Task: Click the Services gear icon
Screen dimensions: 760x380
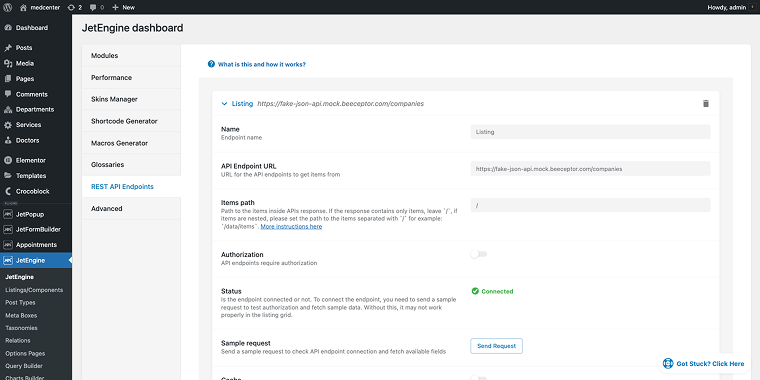Action: pos(8,125)
